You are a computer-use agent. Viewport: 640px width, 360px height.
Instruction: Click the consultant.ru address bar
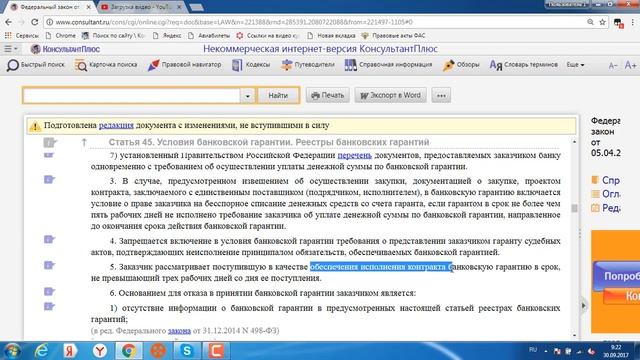tap(314, 22)
